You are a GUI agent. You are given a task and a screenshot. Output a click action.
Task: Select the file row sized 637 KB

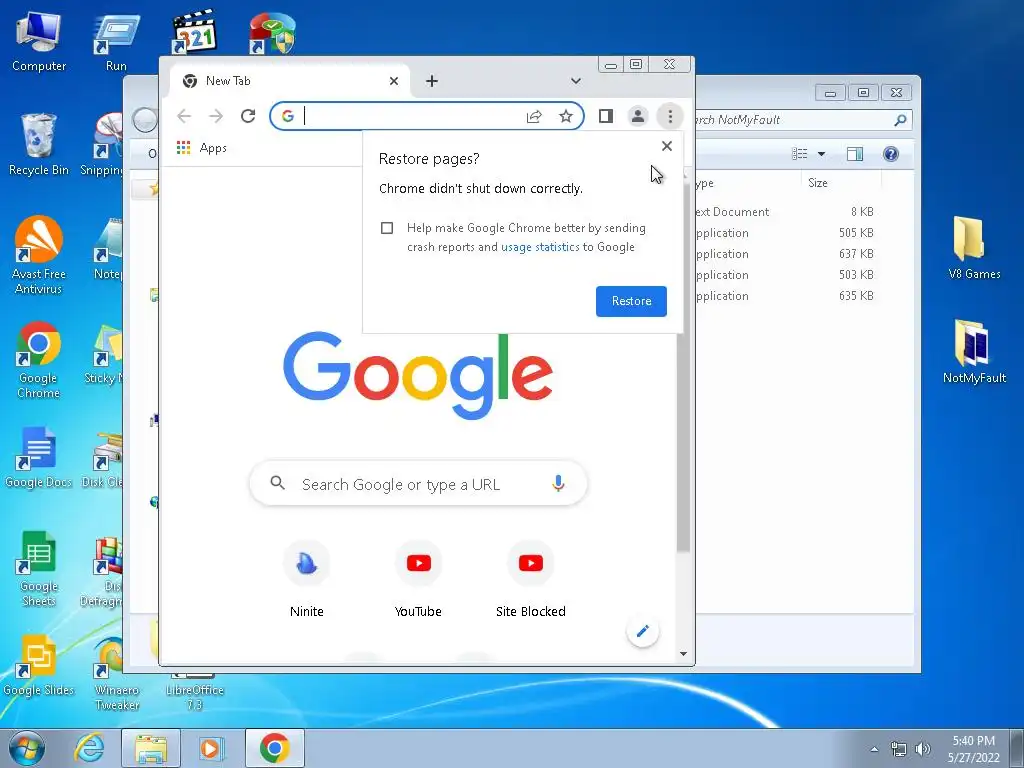click(784, 253)
